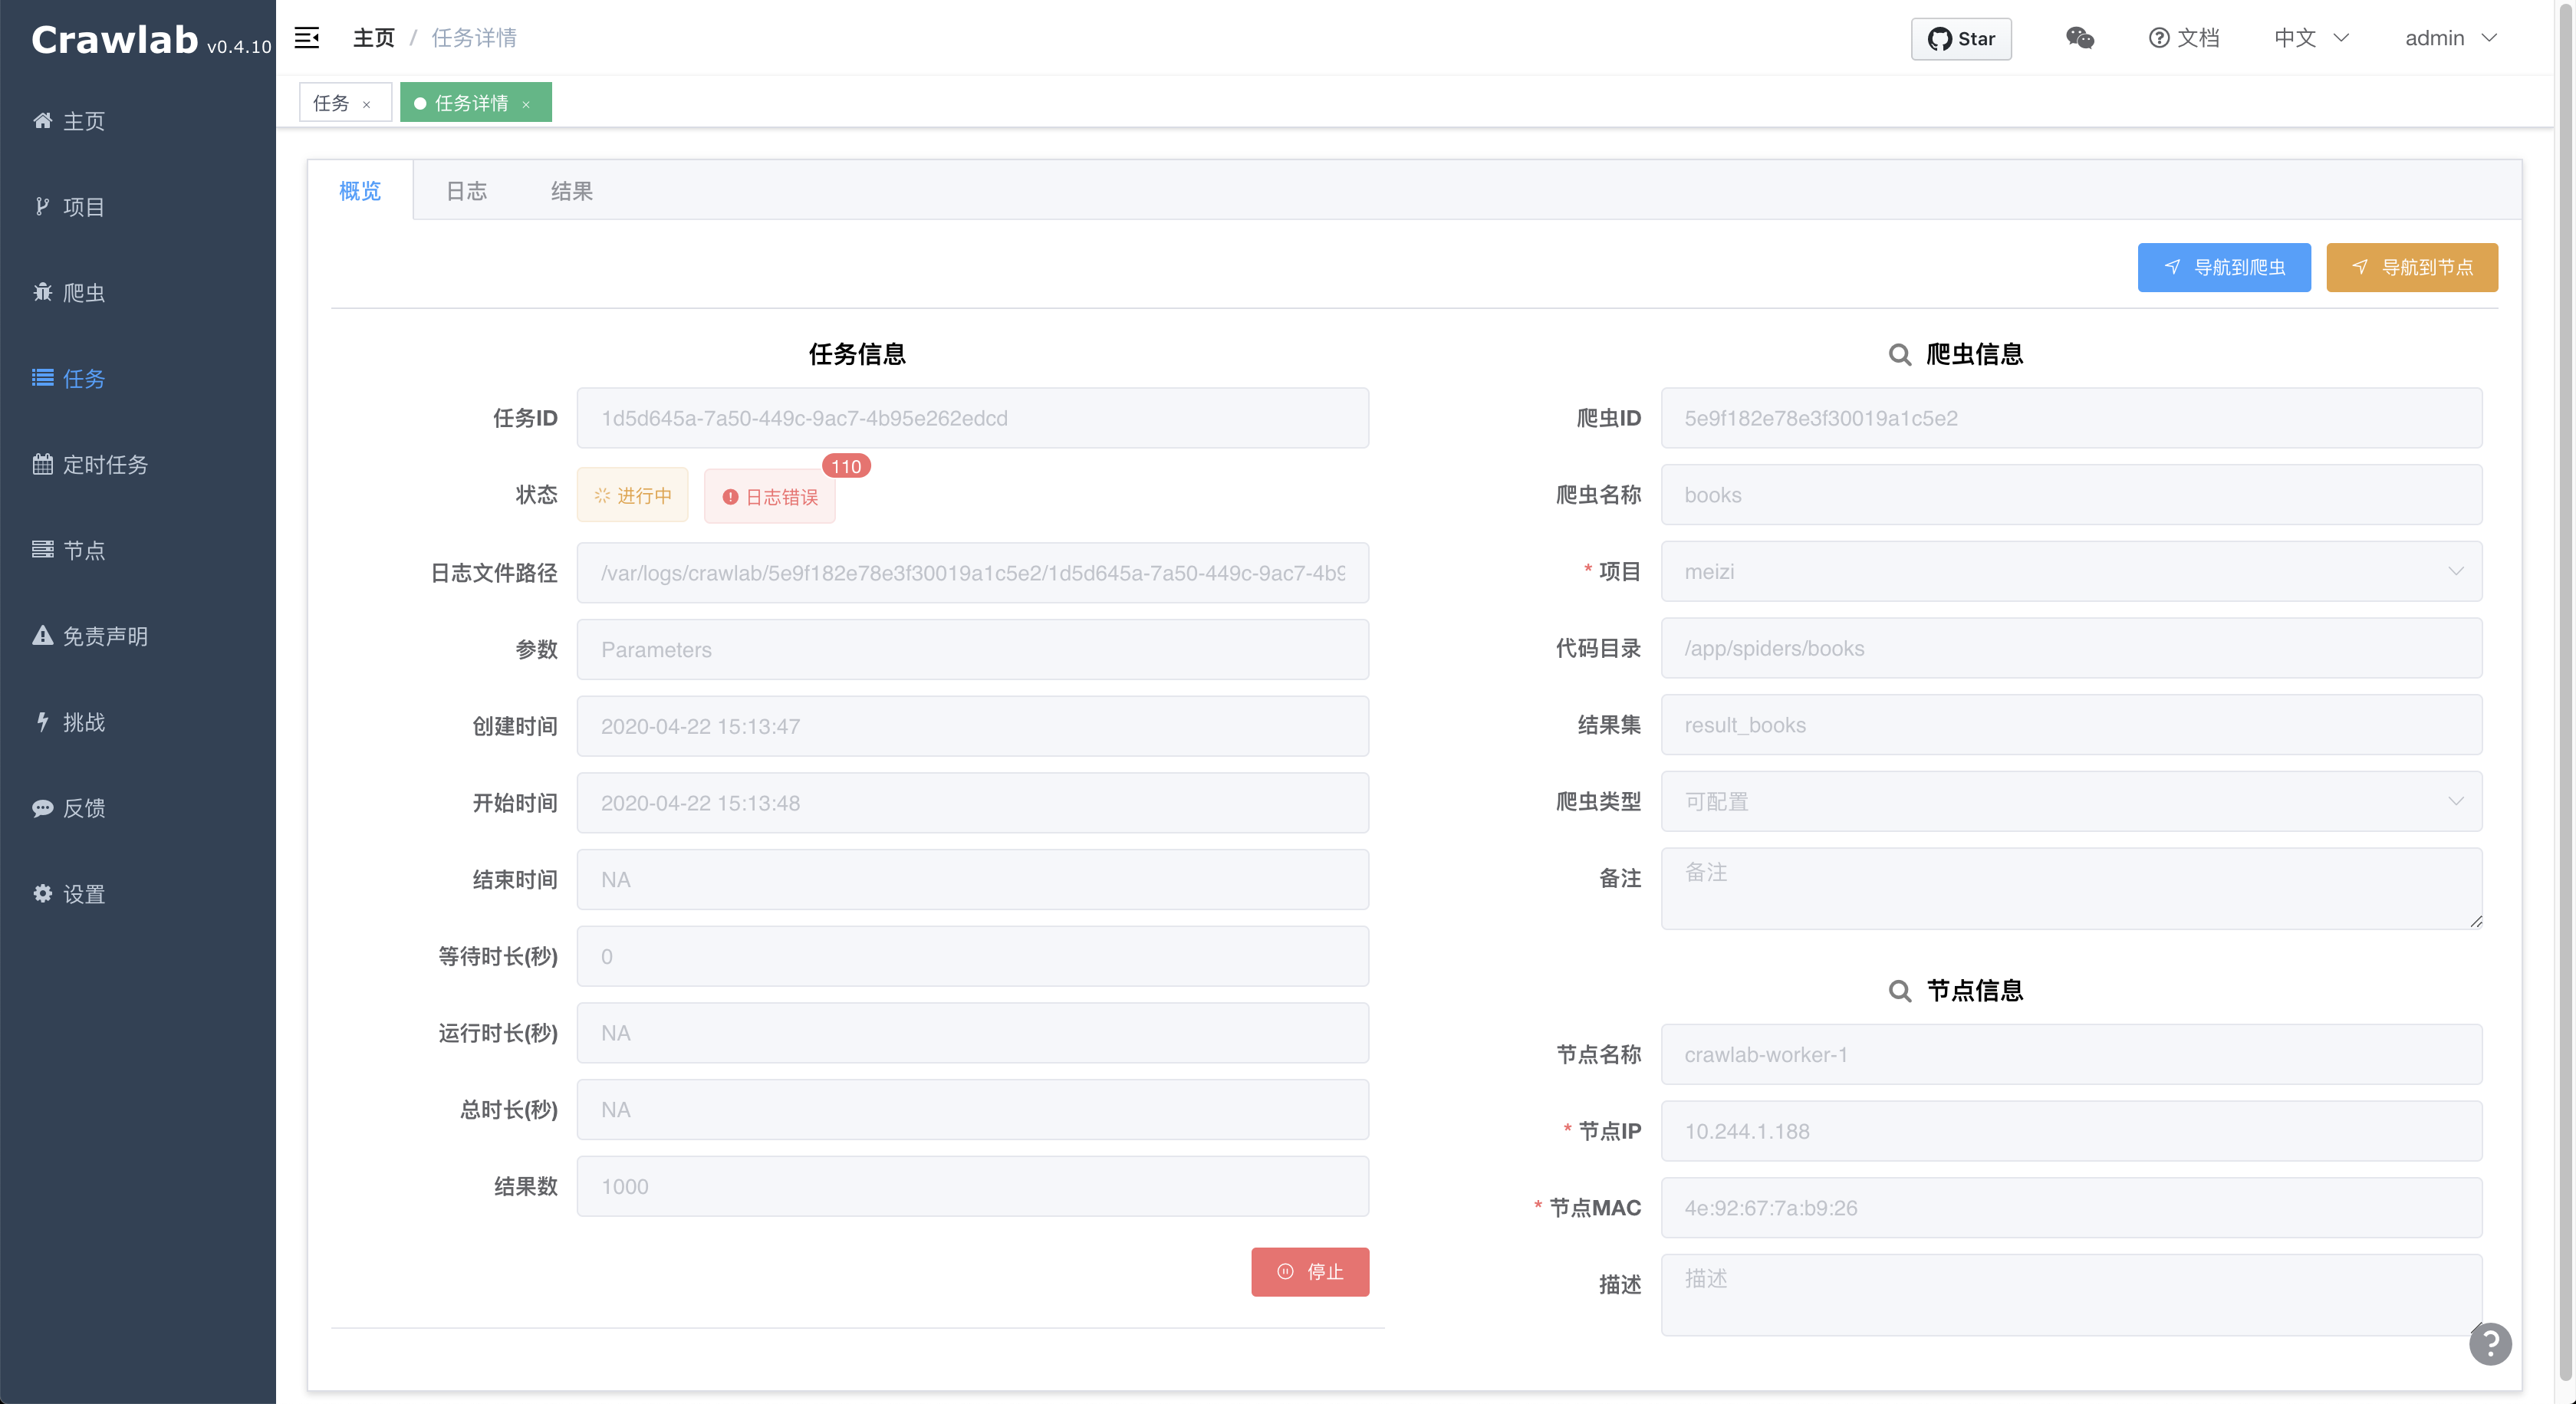
Task: Open the 爬虫 (Spiders) section in sidebar
Action: point(85,292)
